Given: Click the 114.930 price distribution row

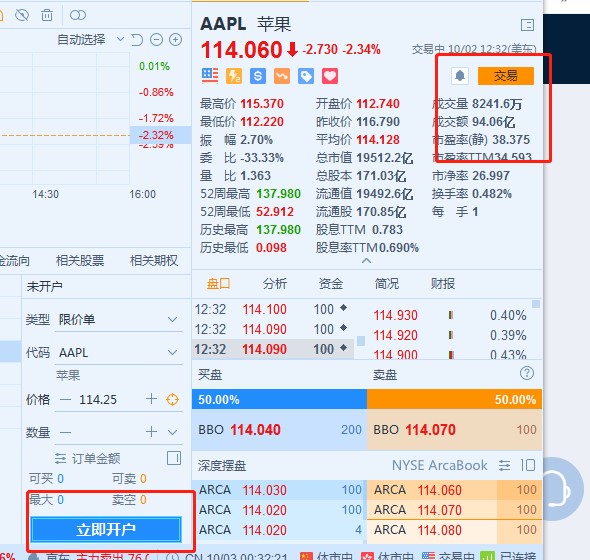Looking at the screenshot, I should click(x=450, y=315).
